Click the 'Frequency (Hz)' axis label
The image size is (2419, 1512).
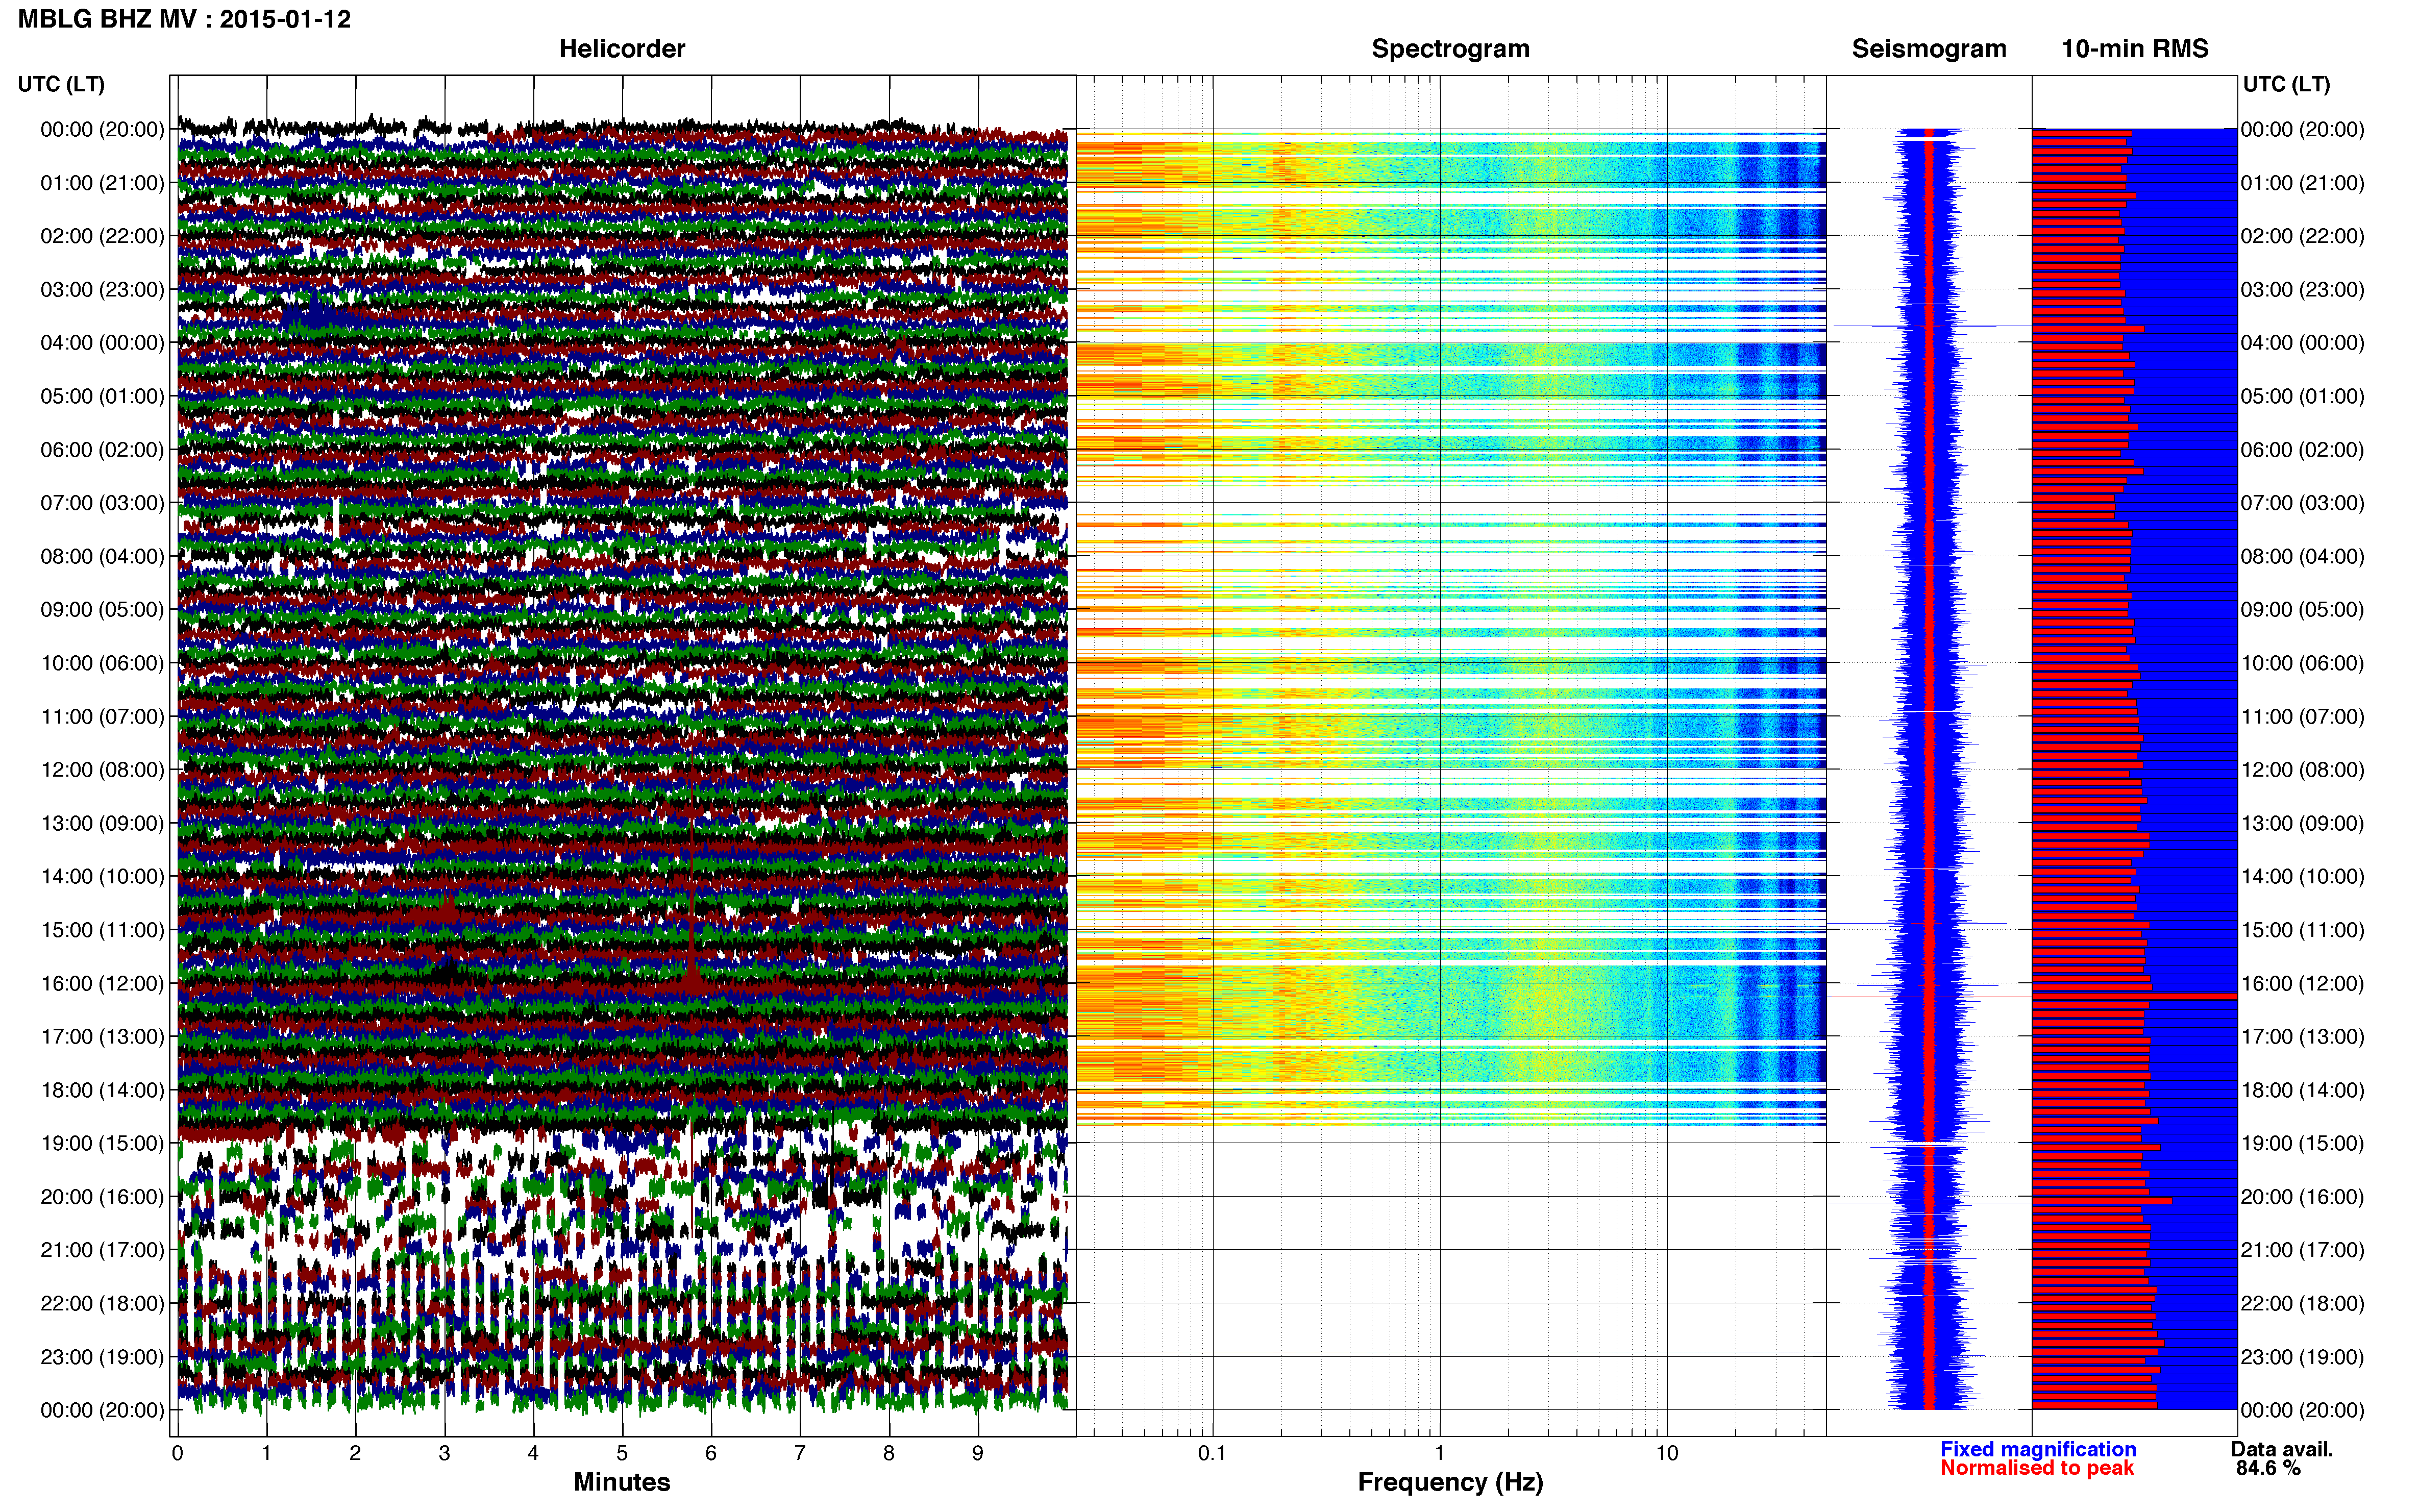pyautogui.click(x=1450, y=1482)
